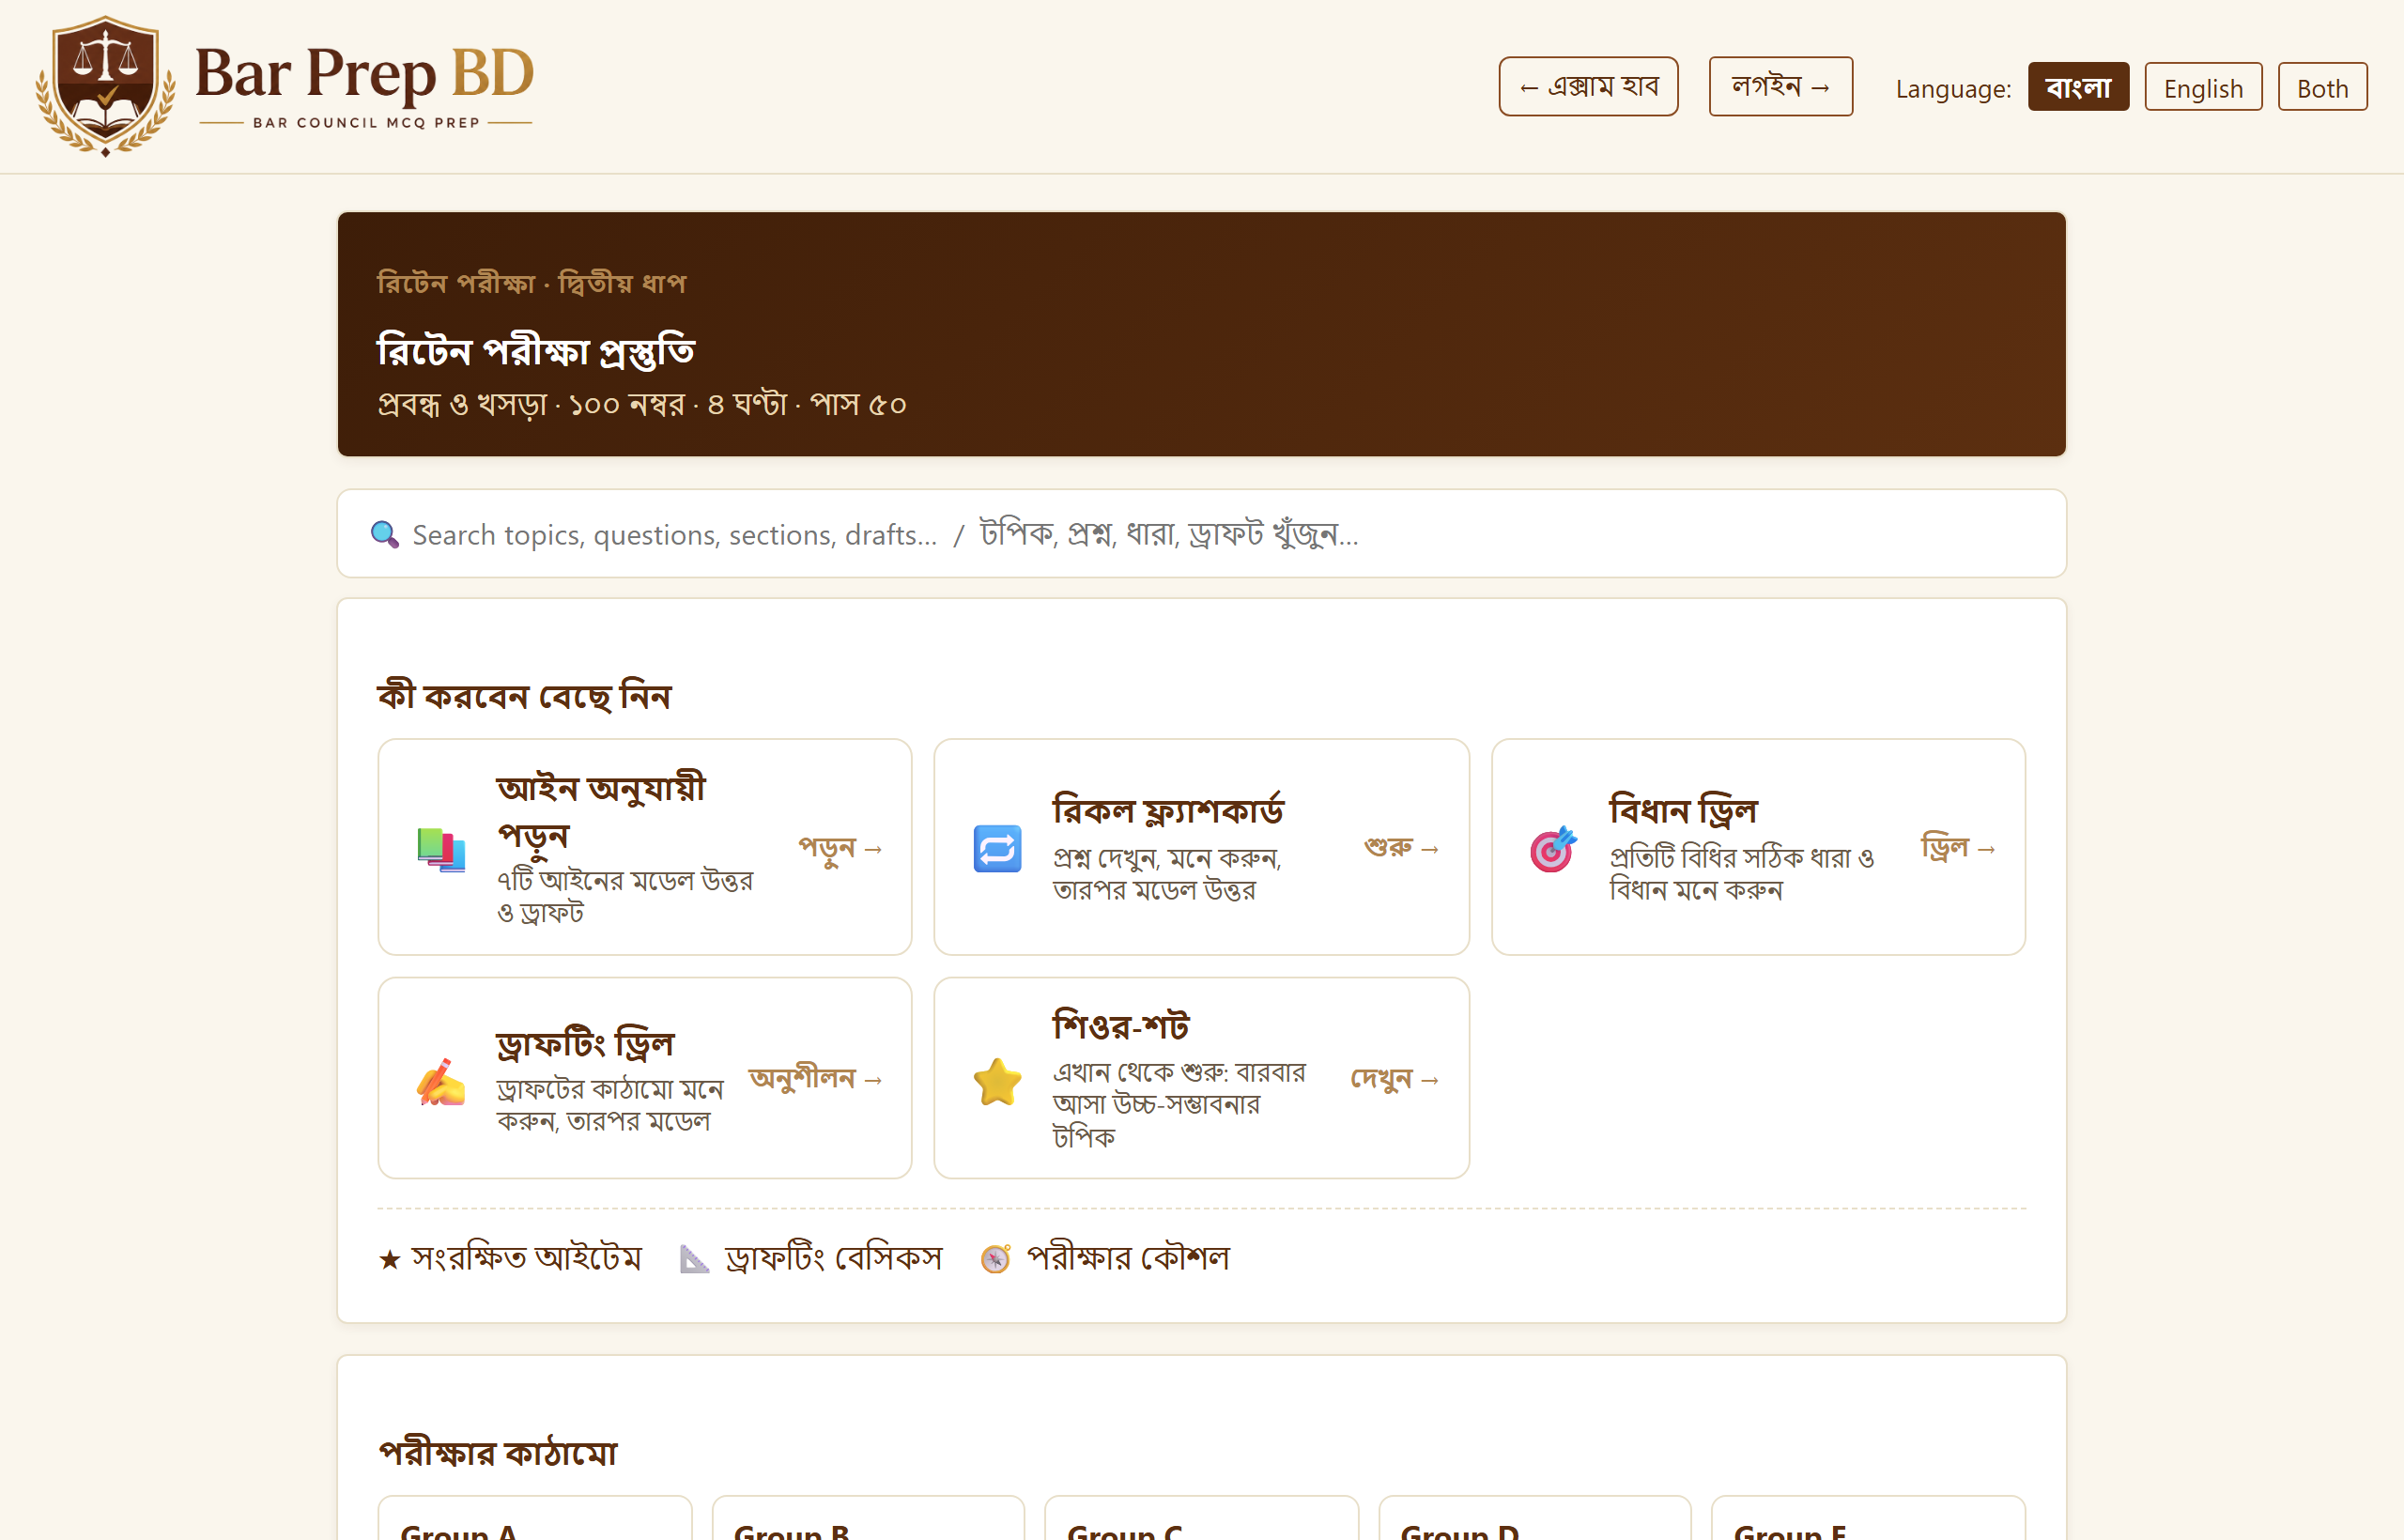Click the target dart icon for বিধান ড্রিল
The height and width of the screenshot is (1540, 2404).
[x=1553, y=849]
